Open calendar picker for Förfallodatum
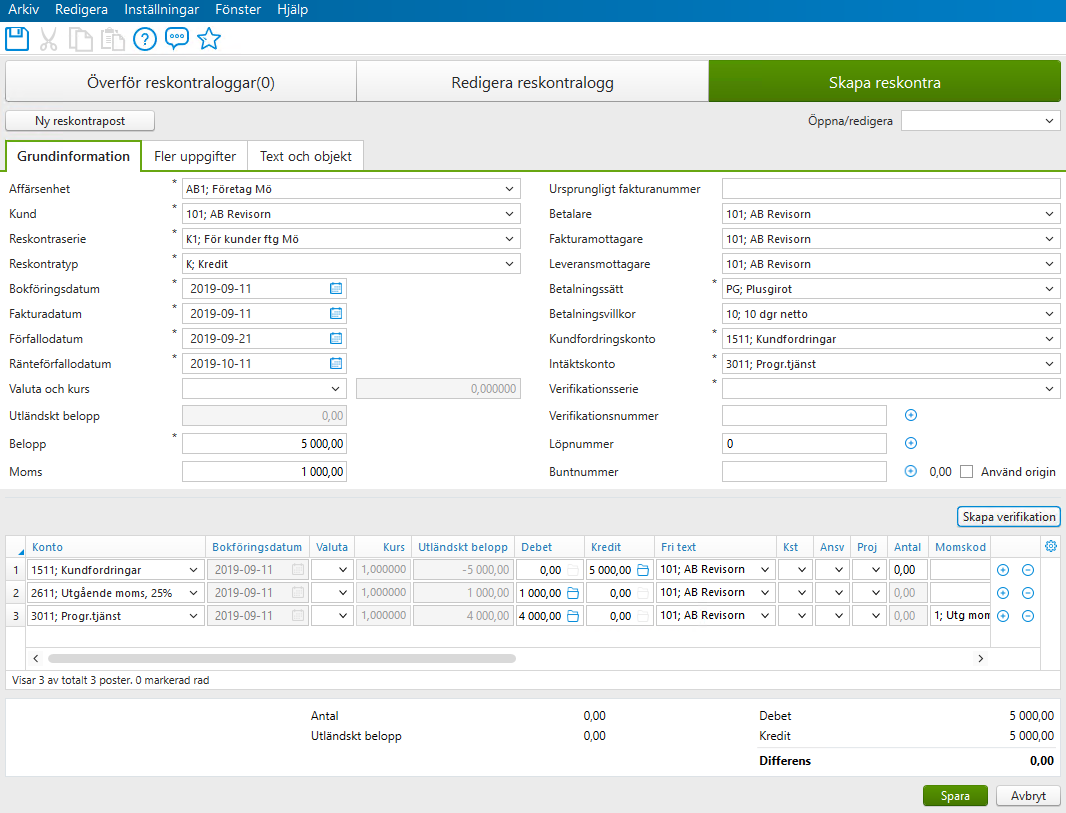 point(336,338)
